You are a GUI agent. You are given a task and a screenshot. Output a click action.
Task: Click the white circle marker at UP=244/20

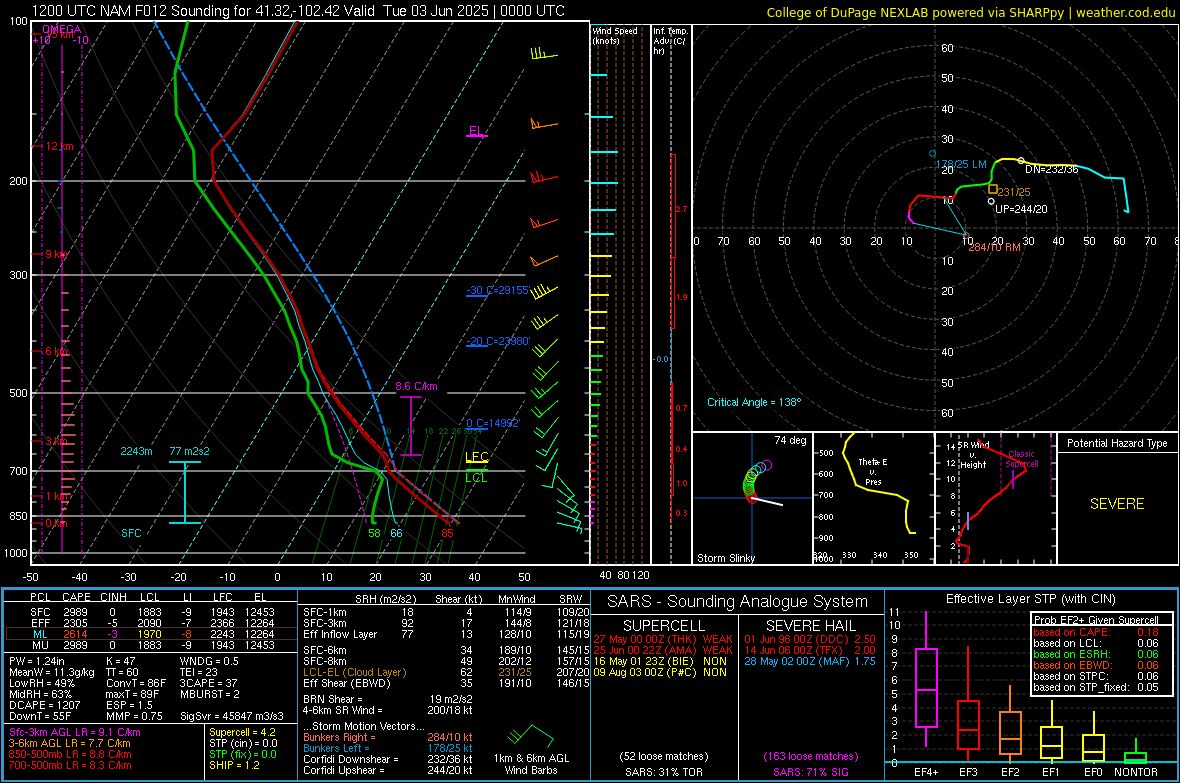(991, 201)
